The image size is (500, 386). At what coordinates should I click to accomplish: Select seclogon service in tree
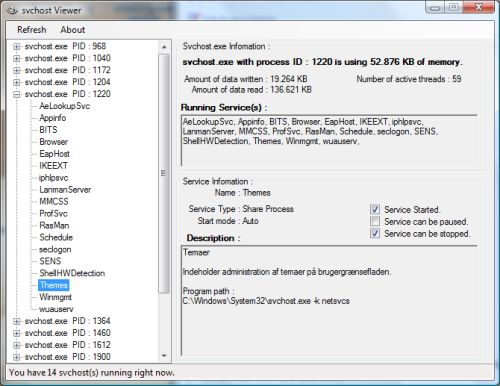(55, 249)
